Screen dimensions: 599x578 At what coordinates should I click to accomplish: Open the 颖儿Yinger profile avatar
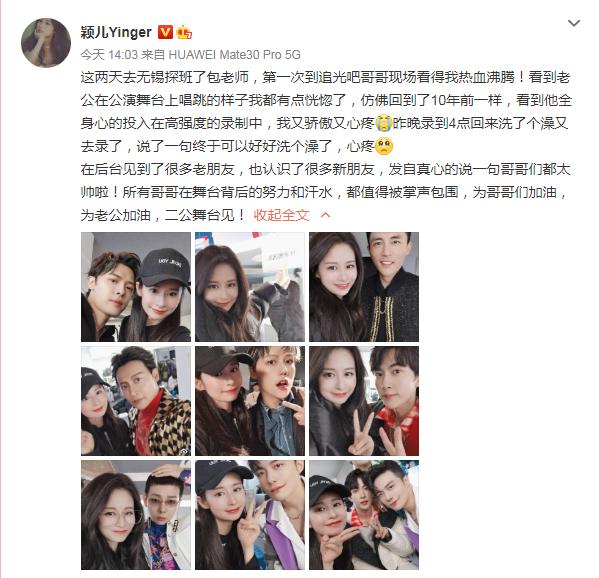[x=46, y=43]
